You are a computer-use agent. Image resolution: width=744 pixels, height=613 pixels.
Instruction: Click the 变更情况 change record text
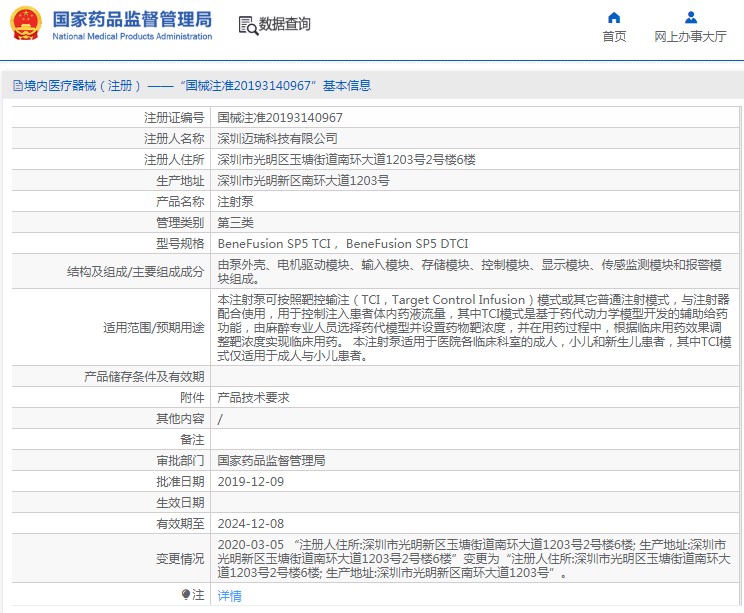pos(474,558)
